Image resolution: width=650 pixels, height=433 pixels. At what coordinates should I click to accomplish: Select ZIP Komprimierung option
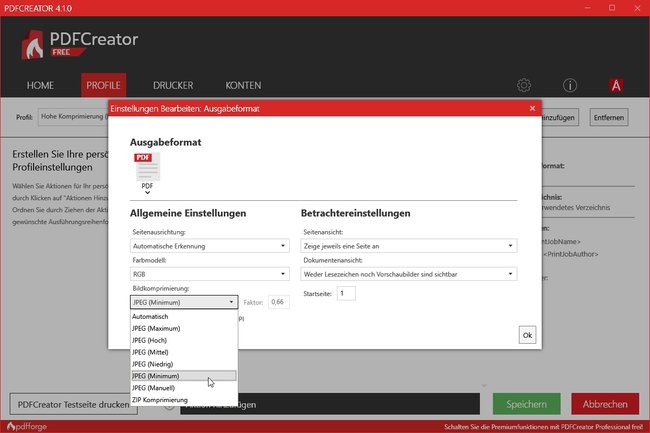(184, 400)
